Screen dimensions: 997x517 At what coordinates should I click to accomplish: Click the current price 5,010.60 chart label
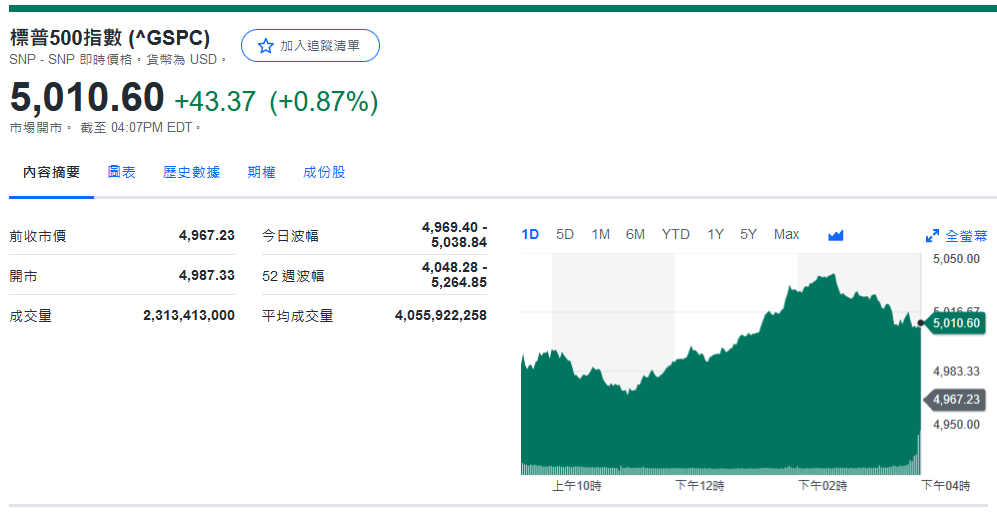pos(956,323)
